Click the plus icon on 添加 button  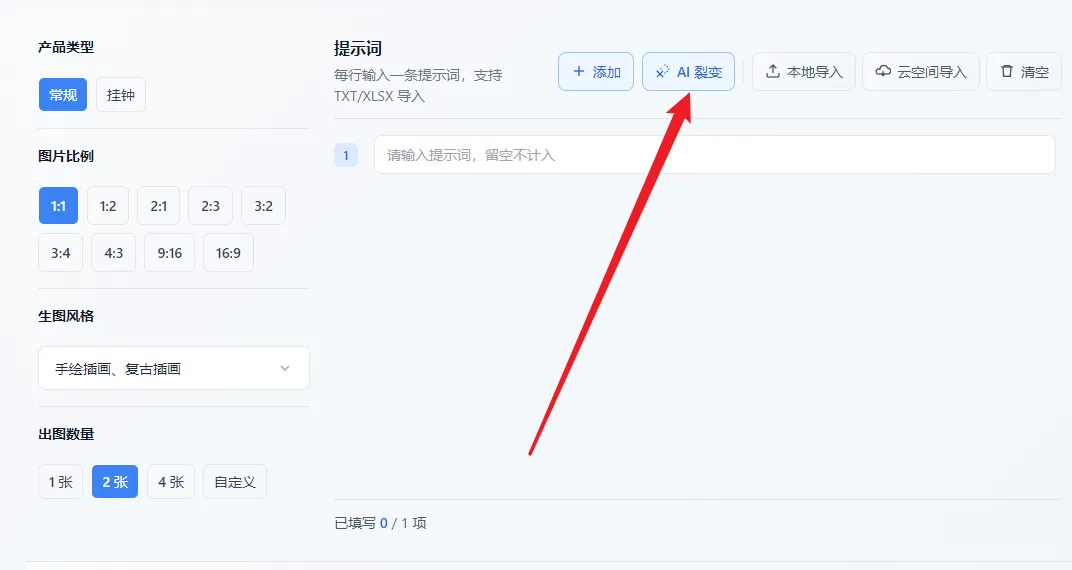tap(578, 72)
